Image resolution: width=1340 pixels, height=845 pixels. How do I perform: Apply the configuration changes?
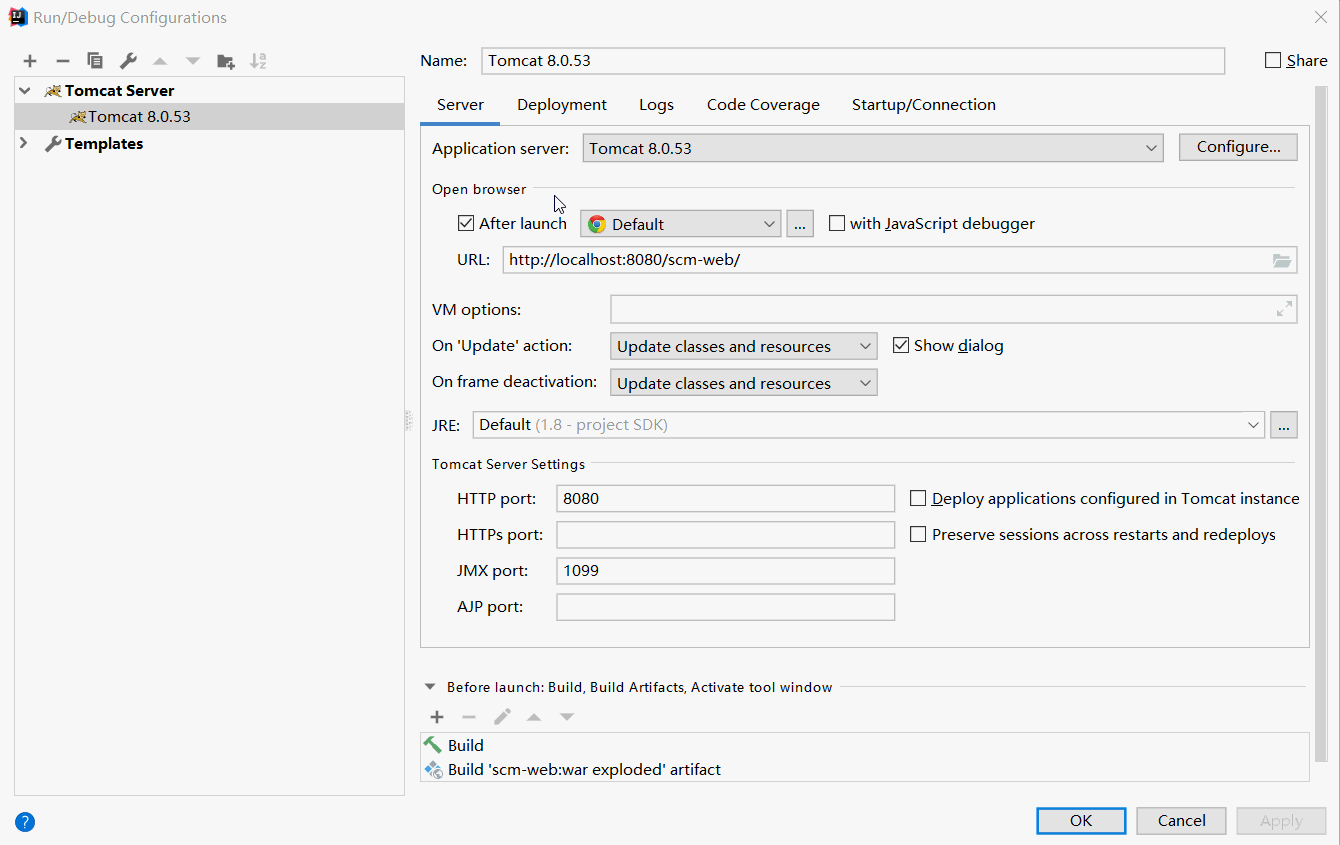point(1281,820)
